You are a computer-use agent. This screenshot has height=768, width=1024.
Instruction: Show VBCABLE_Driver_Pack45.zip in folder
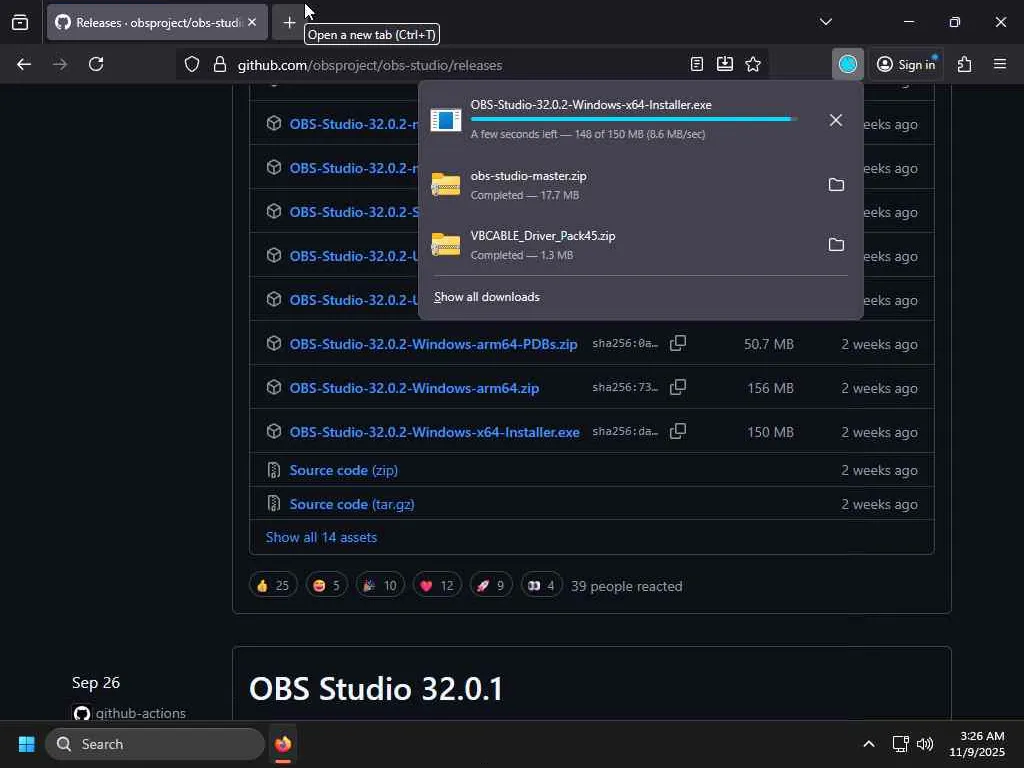pyautogui.click(x=836, y=245)
